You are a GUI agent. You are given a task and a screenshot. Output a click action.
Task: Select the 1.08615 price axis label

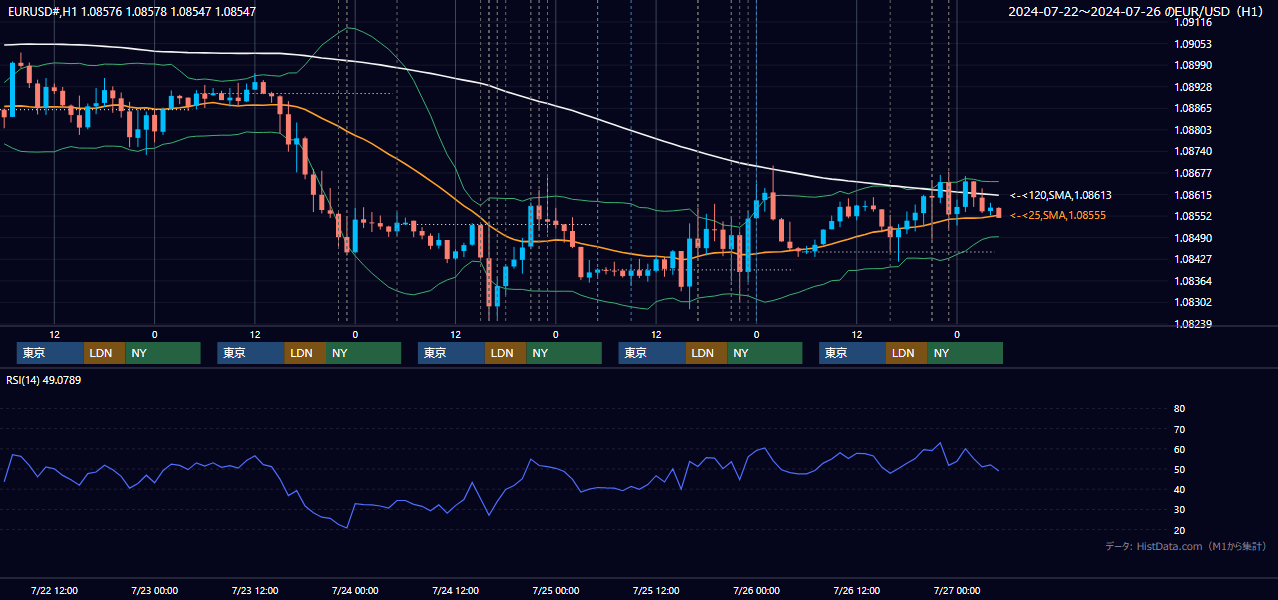point(1193,195)
